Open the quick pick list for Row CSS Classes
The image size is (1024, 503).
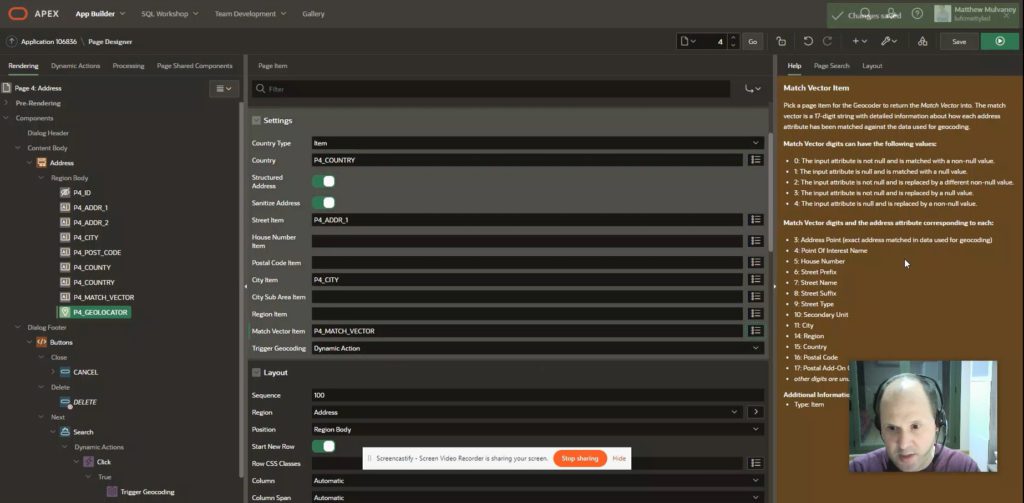pos(756,463)
